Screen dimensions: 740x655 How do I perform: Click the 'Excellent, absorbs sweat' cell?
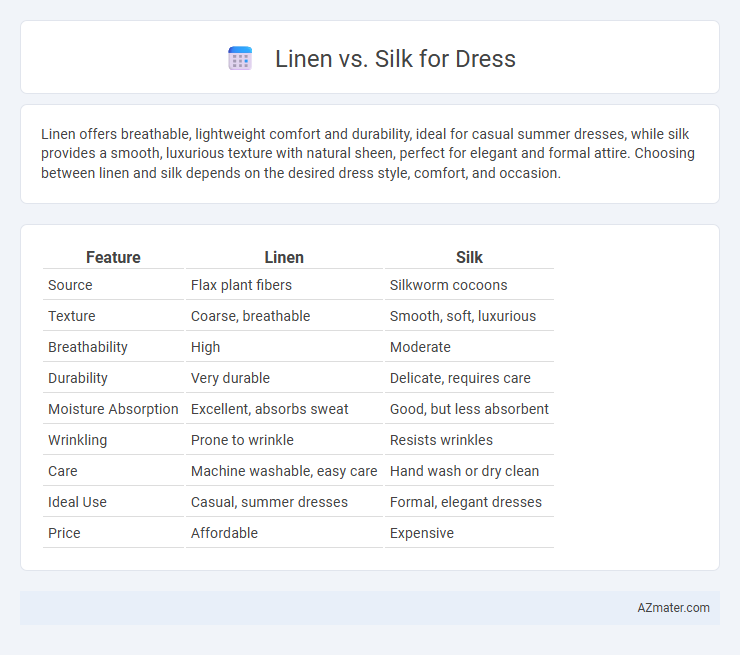[x=284, y=409]
